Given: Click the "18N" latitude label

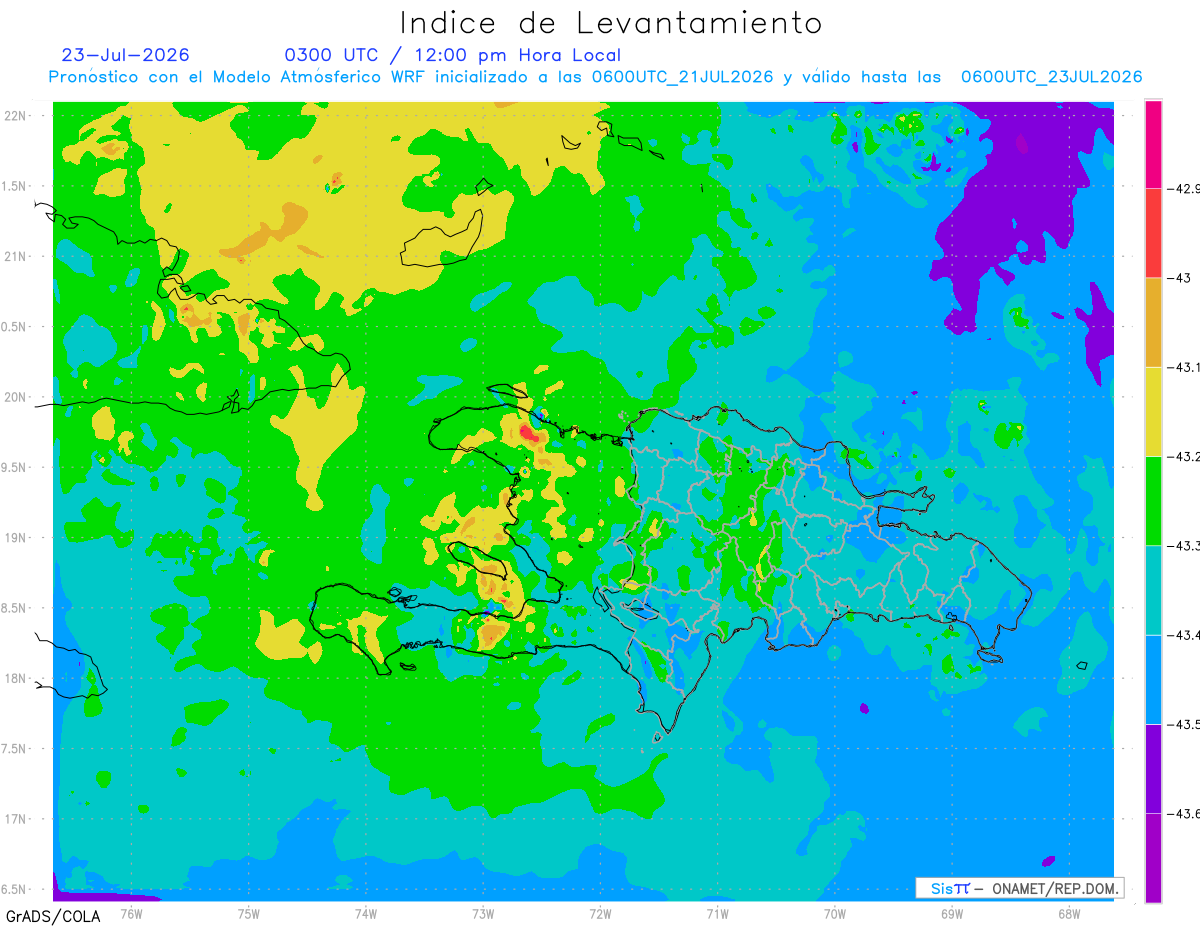Looking at the screenshot, I should 16,679.
